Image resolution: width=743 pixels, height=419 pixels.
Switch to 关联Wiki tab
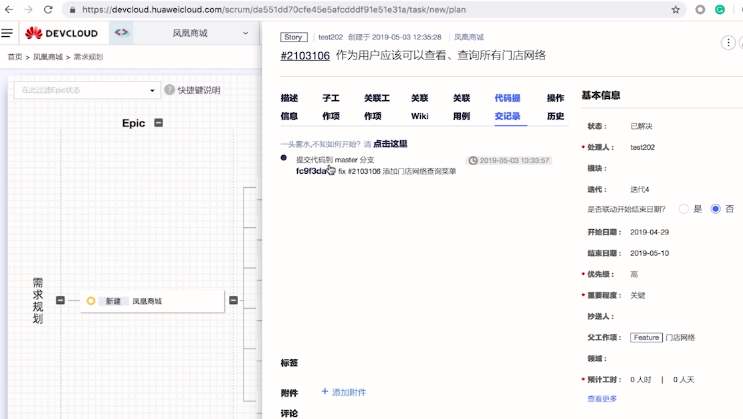pos(419,107)
